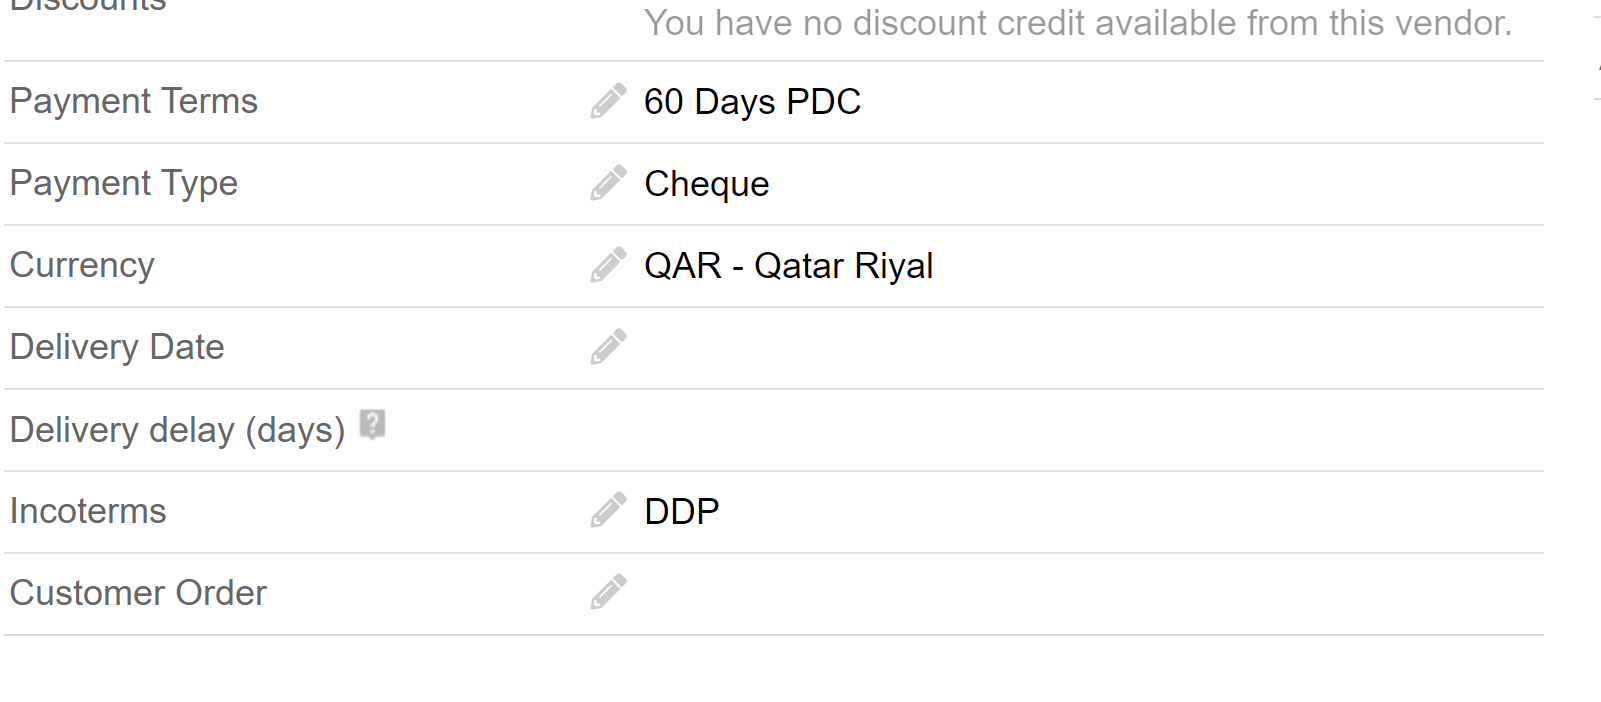The height and width of the screenshot is (702, 1601).
Task: Click the Payment Terms label
Action: click(134, 101)
